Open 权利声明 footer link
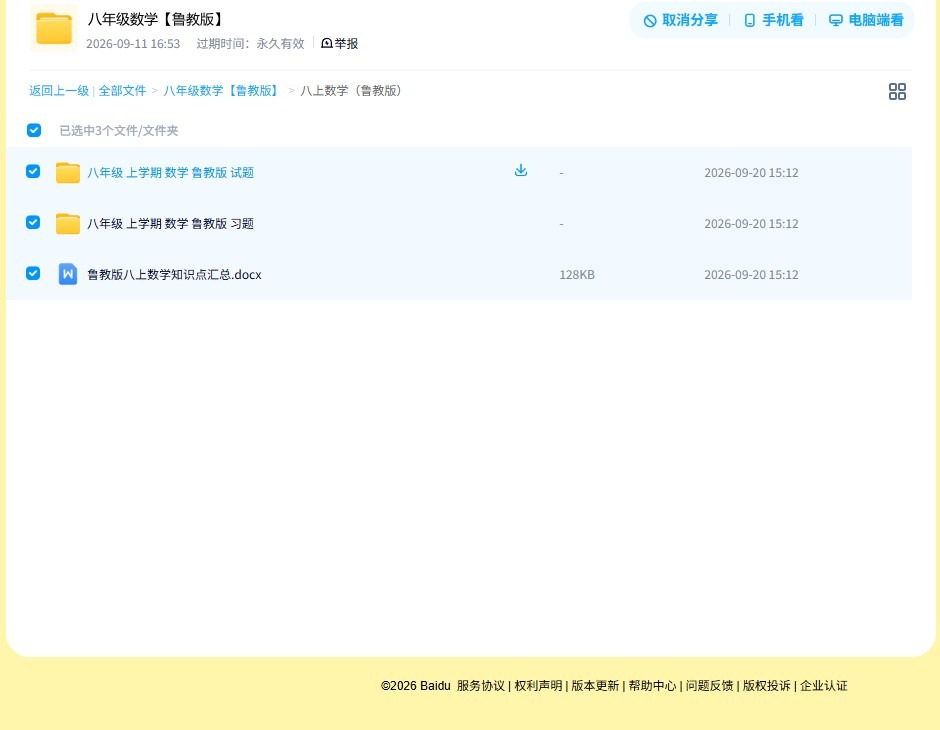Image resolution: width=940 pixels, height=730 pixels. (x=538, y=686)
